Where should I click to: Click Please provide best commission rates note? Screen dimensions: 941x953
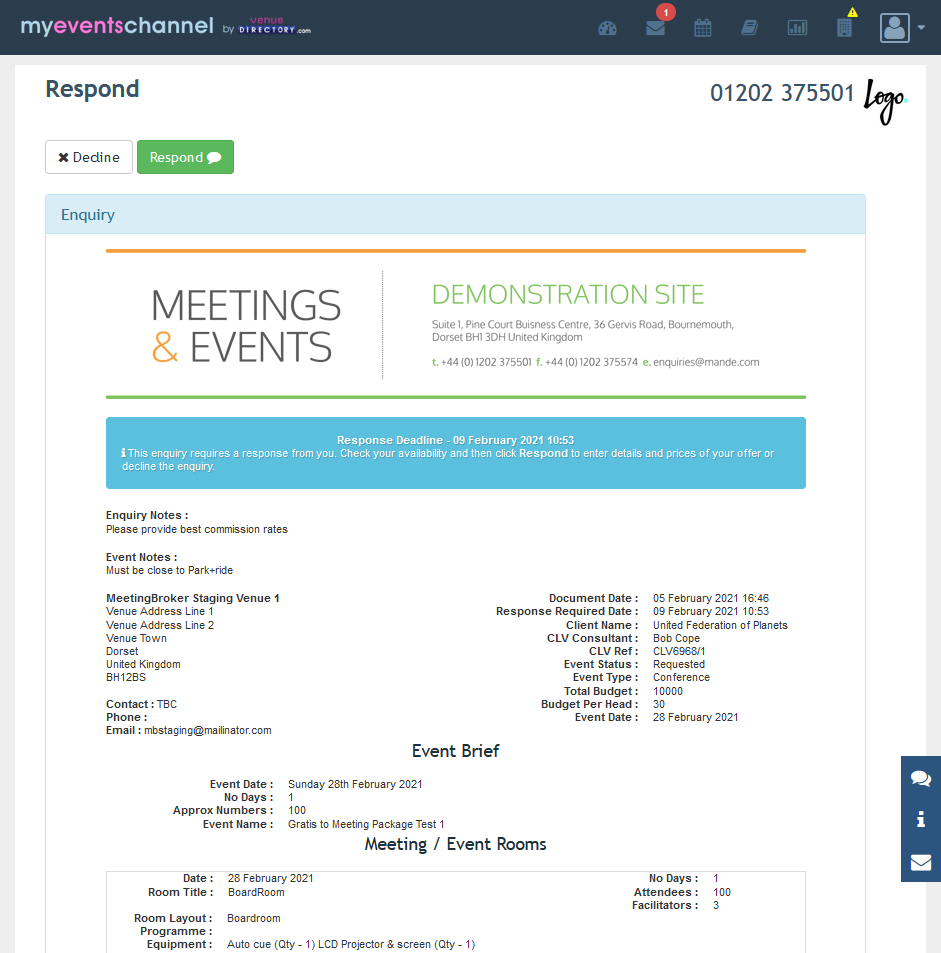point(197,529)
